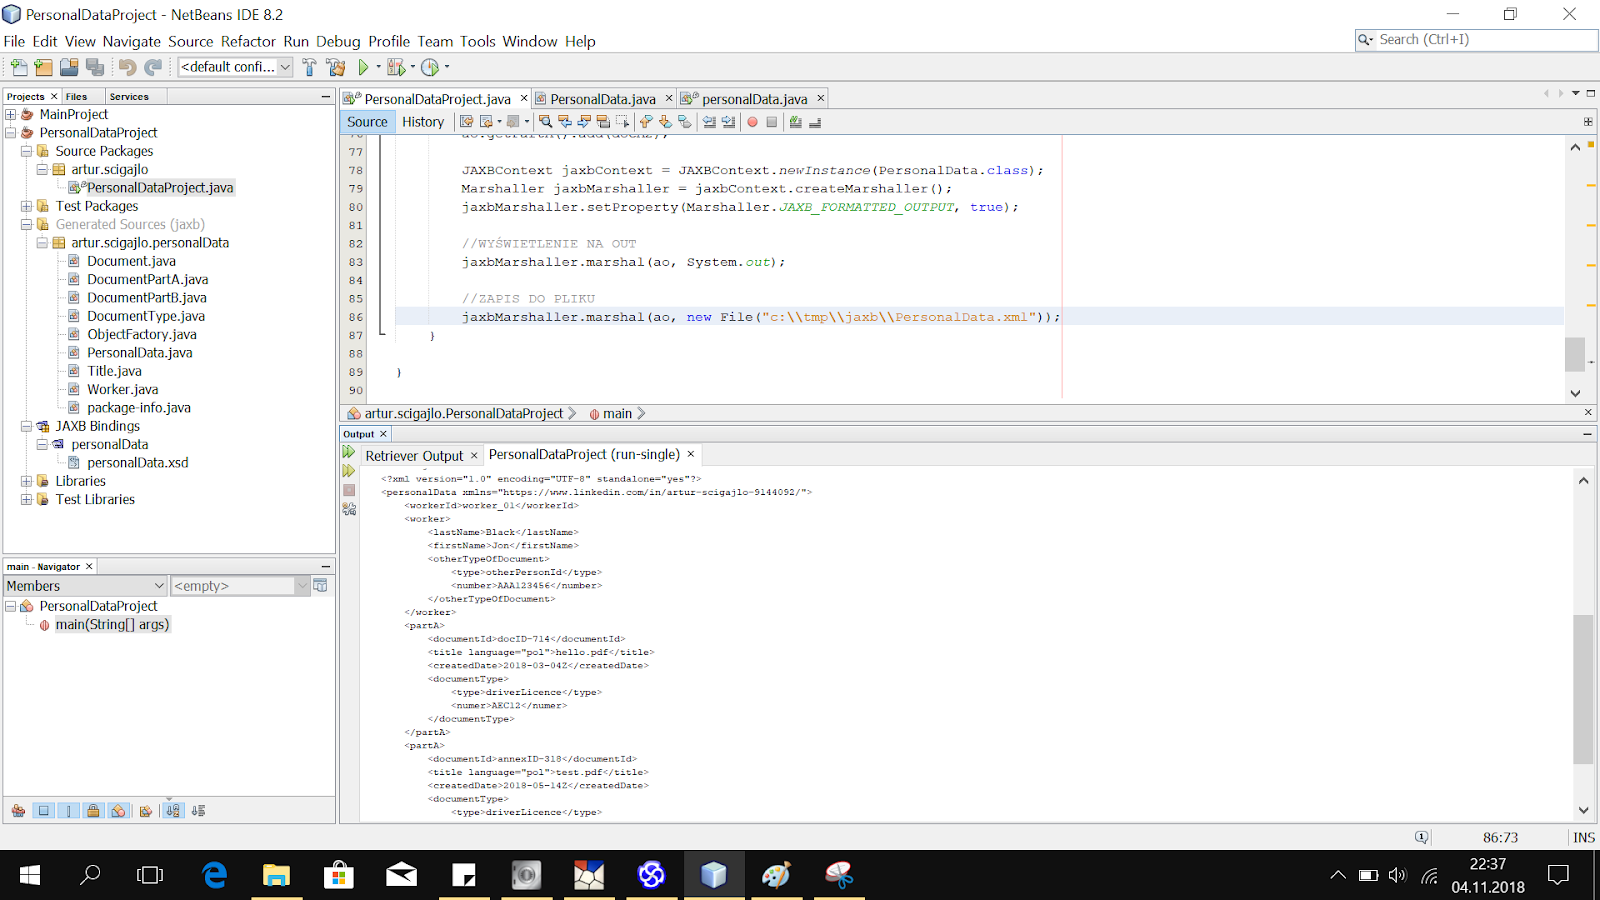Re-run PersonalDataProject from the Output panel
Viewport: 1600px width, 900px height.
pos(348,452)
